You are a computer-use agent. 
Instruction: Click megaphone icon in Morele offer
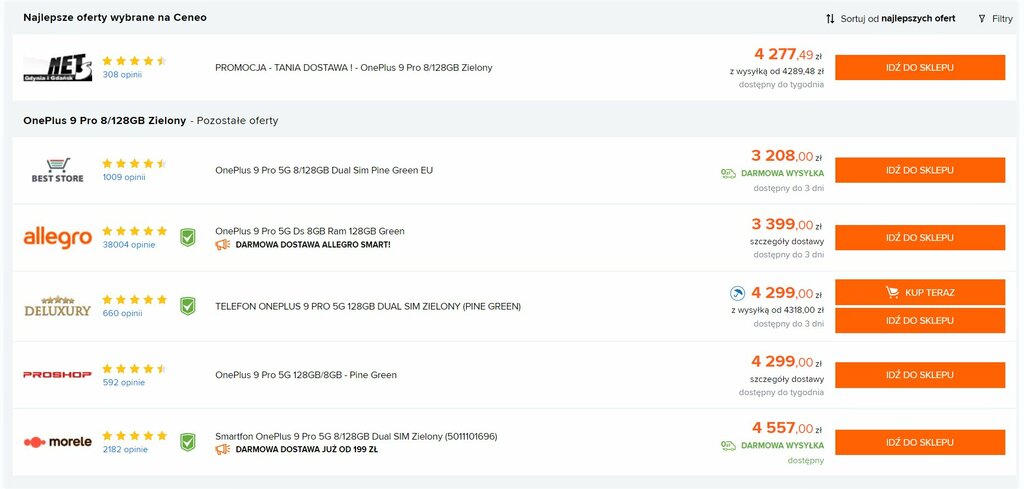tap(223, 449)
